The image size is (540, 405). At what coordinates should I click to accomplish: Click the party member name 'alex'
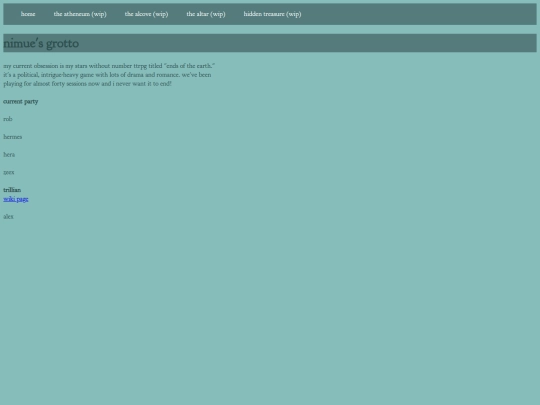[x=8, y=217]
